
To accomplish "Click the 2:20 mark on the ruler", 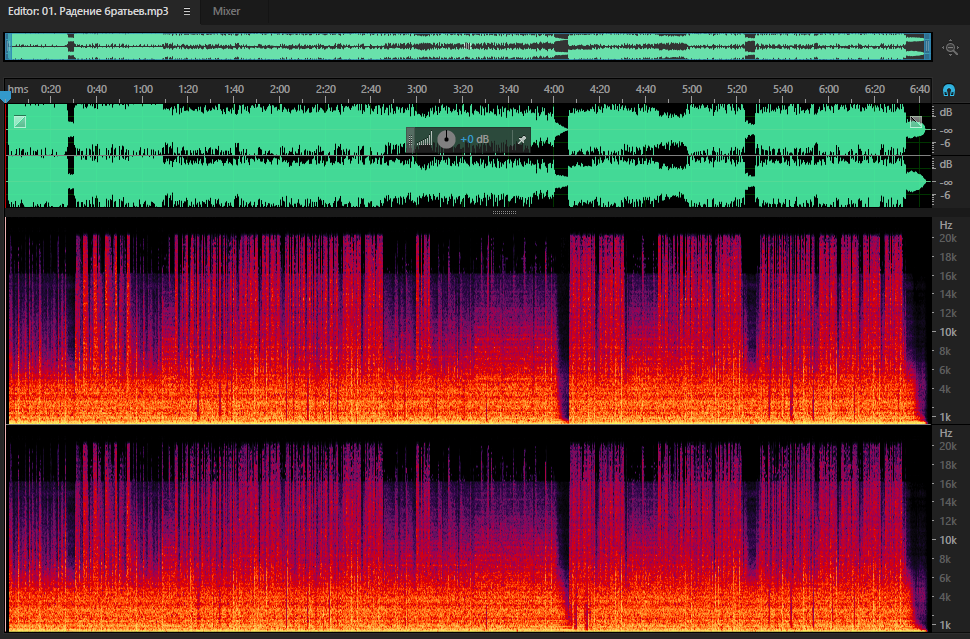I will pos(325,89).
